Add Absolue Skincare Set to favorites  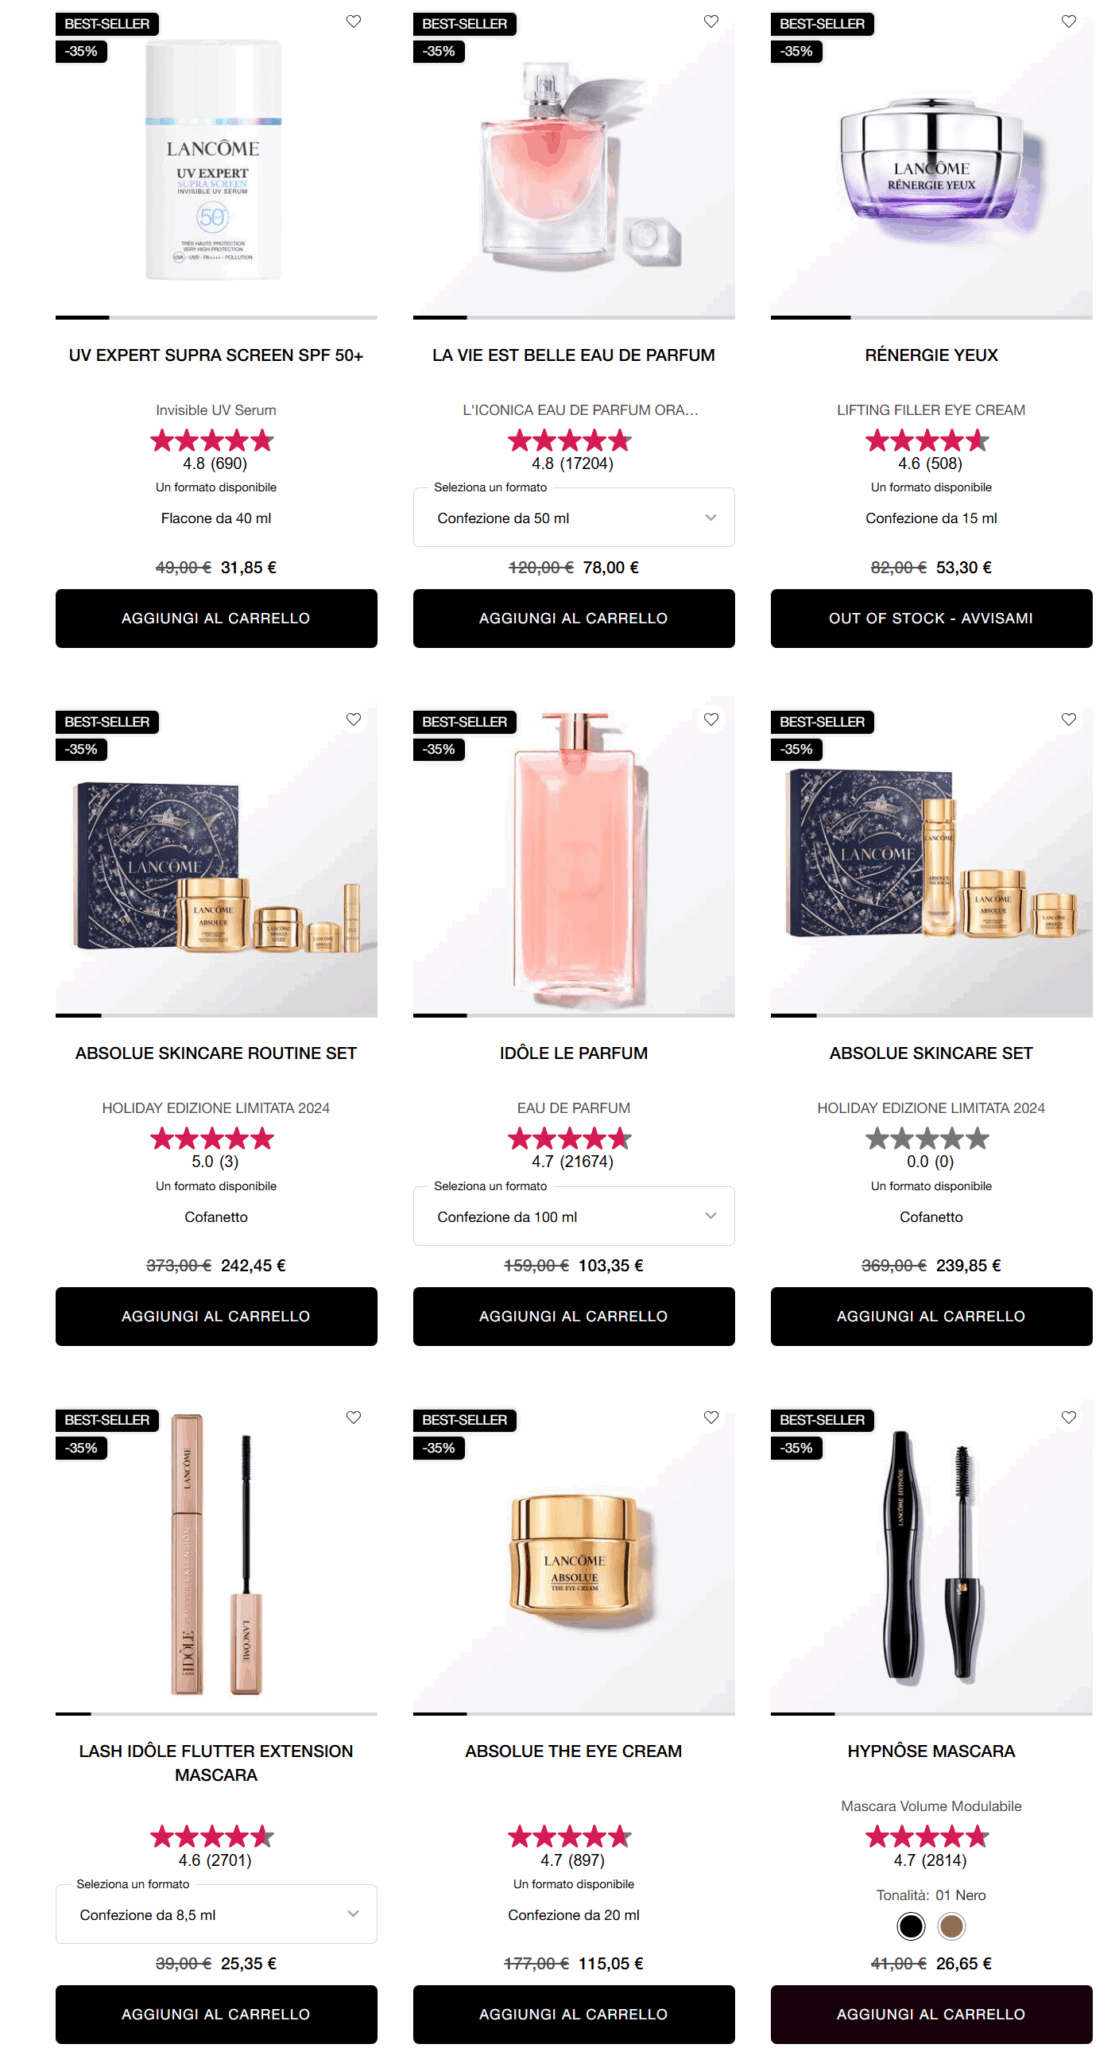click(x=1069, y=719)
